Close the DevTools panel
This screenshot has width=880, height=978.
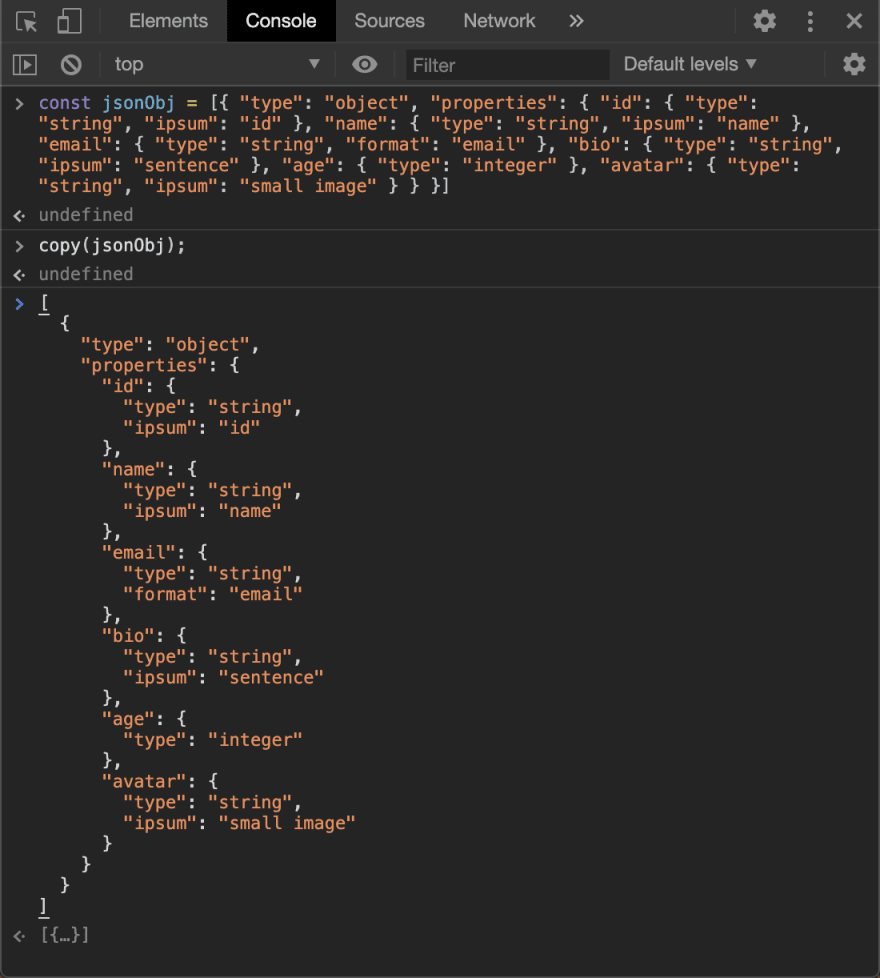[854, 21]
